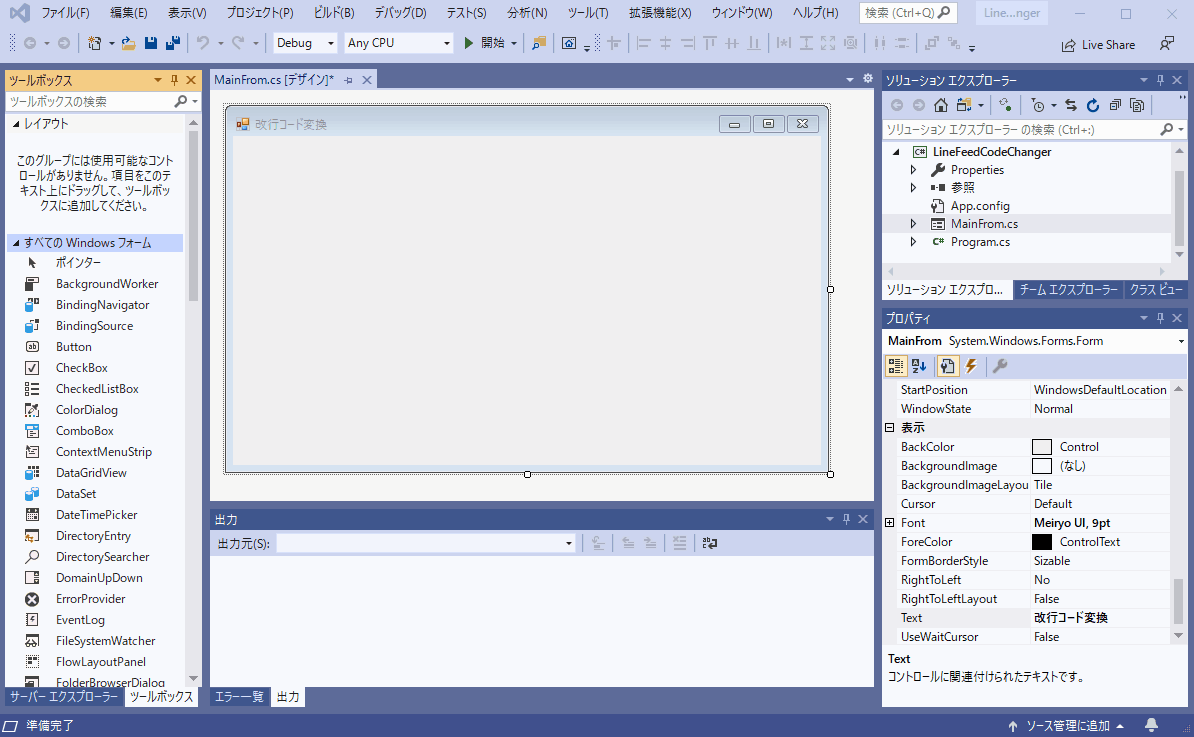Click the feedback icon next to Live Share
Viewport: 1194px width, 737px height.
point(1167,44)
